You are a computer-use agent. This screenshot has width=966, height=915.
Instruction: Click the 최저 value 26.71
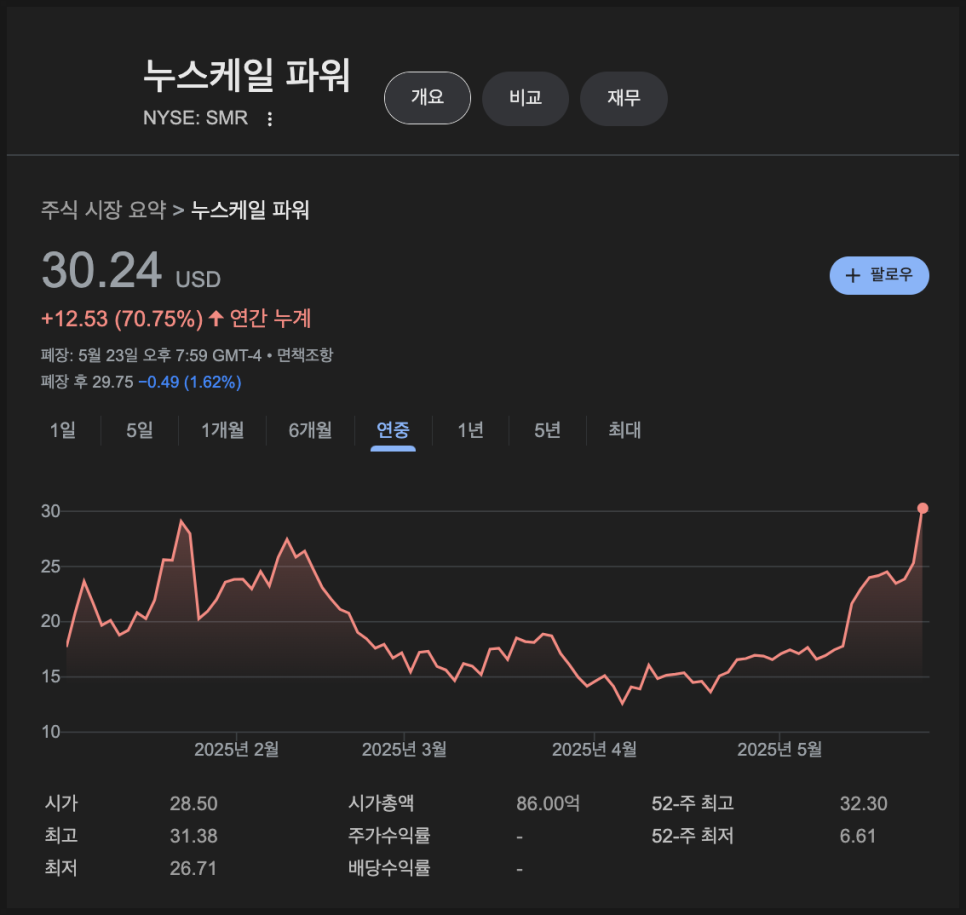[x=193, y=869]
